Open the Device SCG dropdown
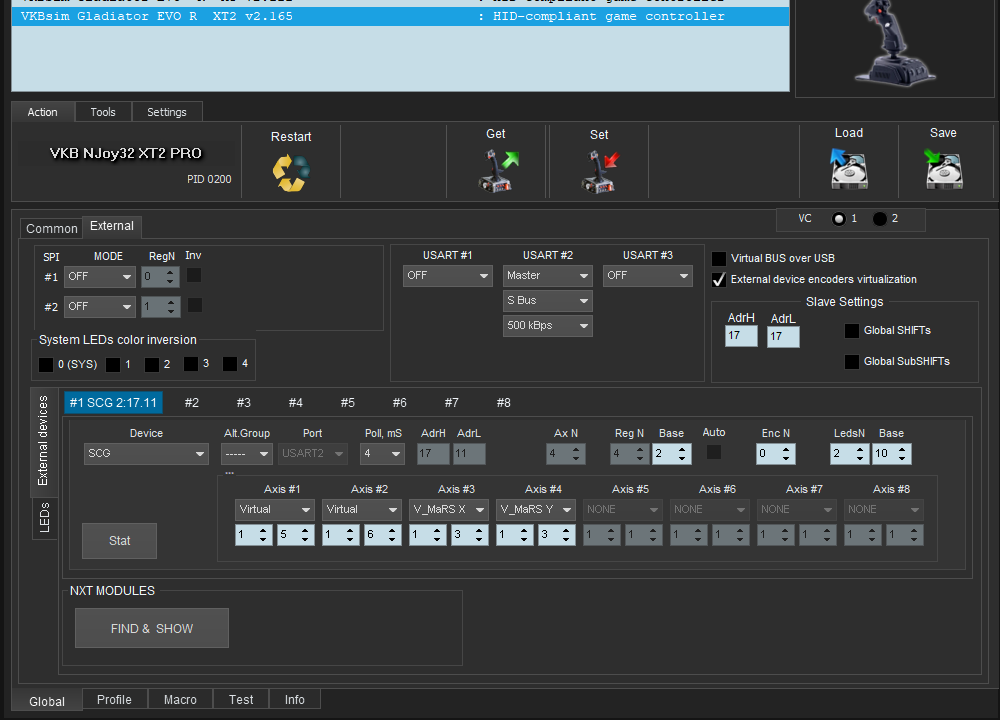Screen dimensions: 1000x720 pyautogui.click(x=146, y=453)
